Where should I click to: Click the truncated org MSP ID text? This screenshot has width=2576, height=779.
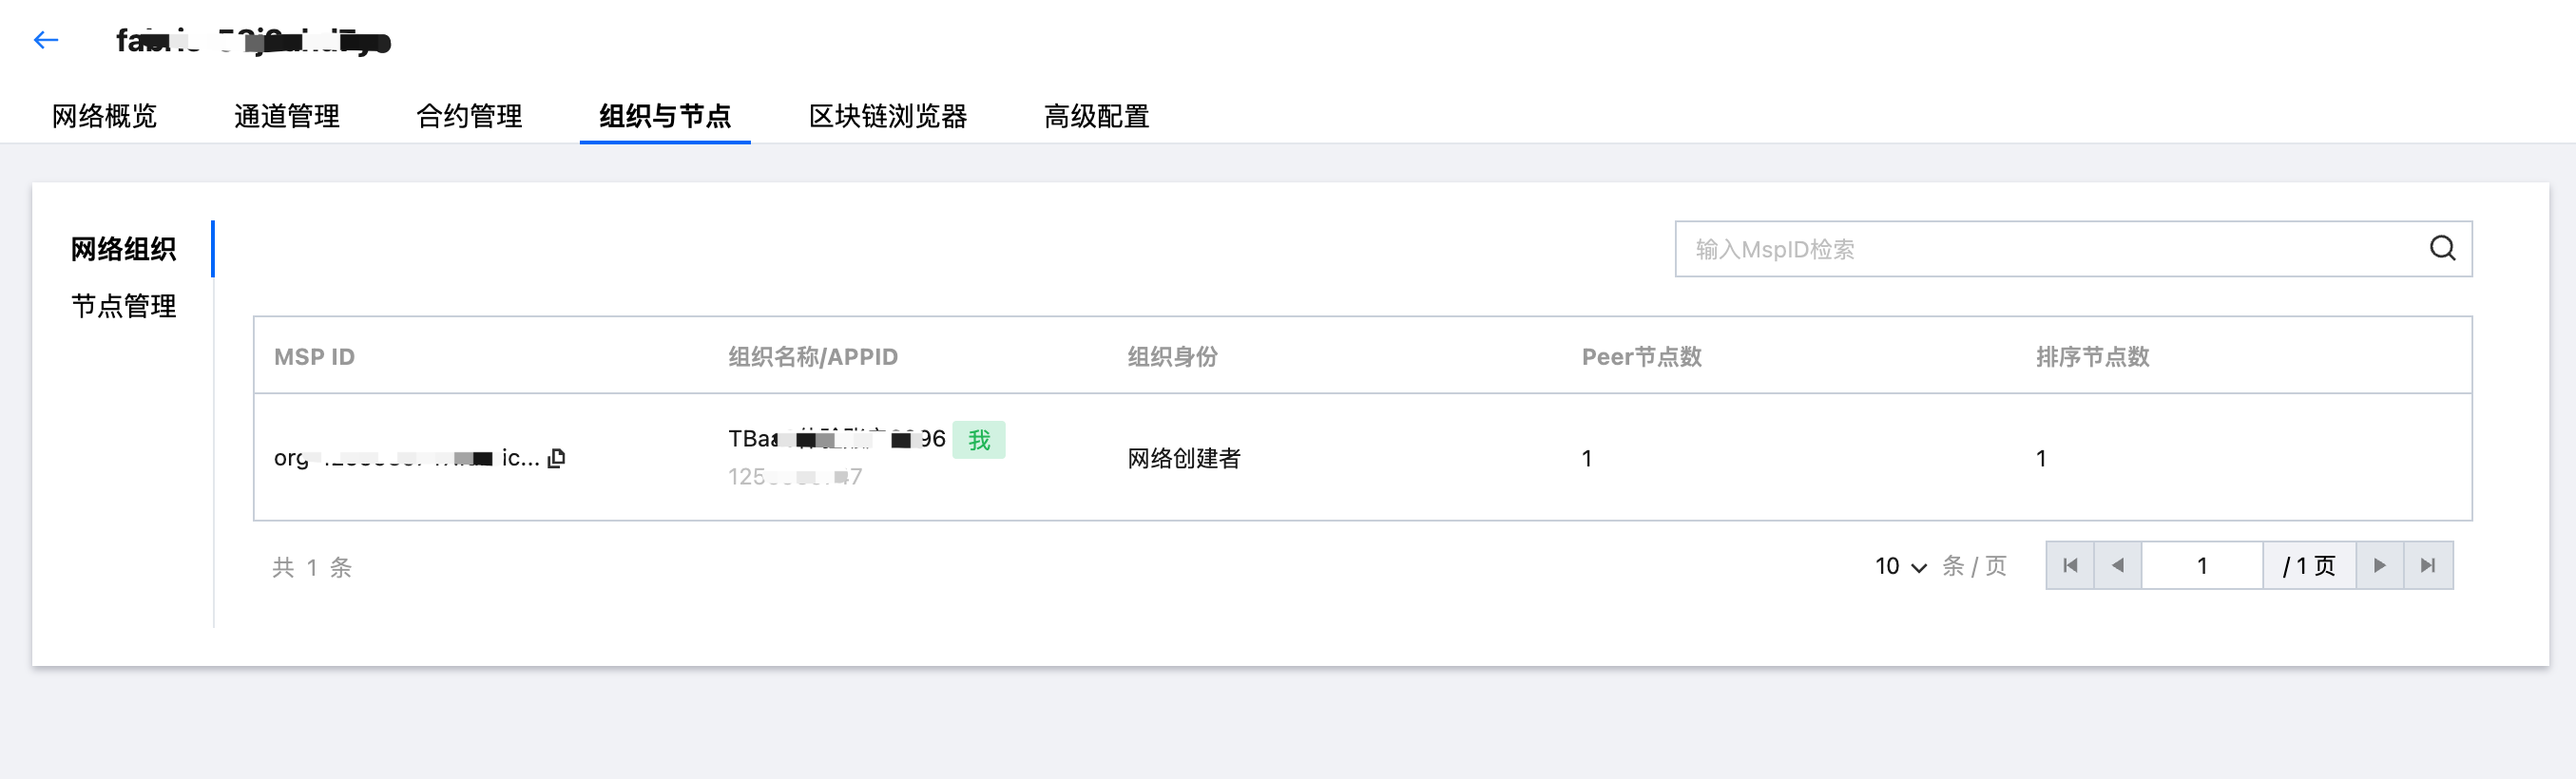(x=406, y=458)
